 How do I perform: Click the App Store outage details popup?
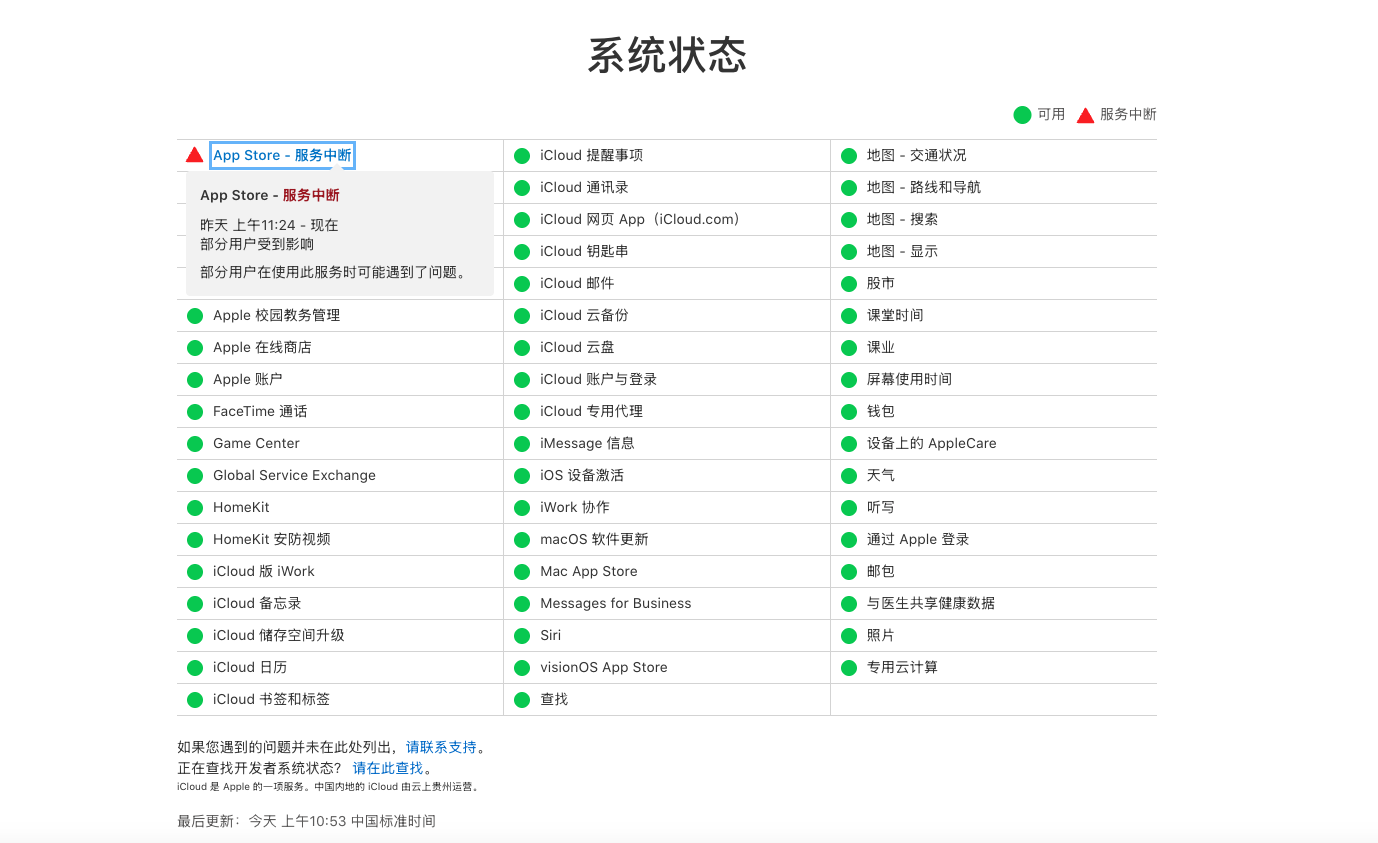(340, 234)
